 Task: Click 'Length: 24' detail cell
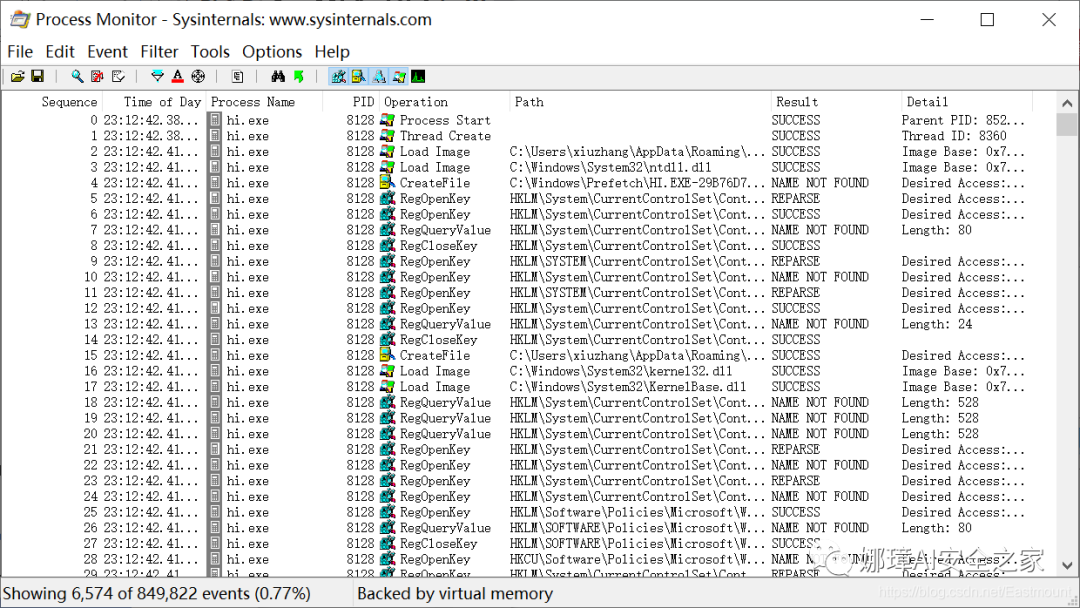tap(937, 324)
